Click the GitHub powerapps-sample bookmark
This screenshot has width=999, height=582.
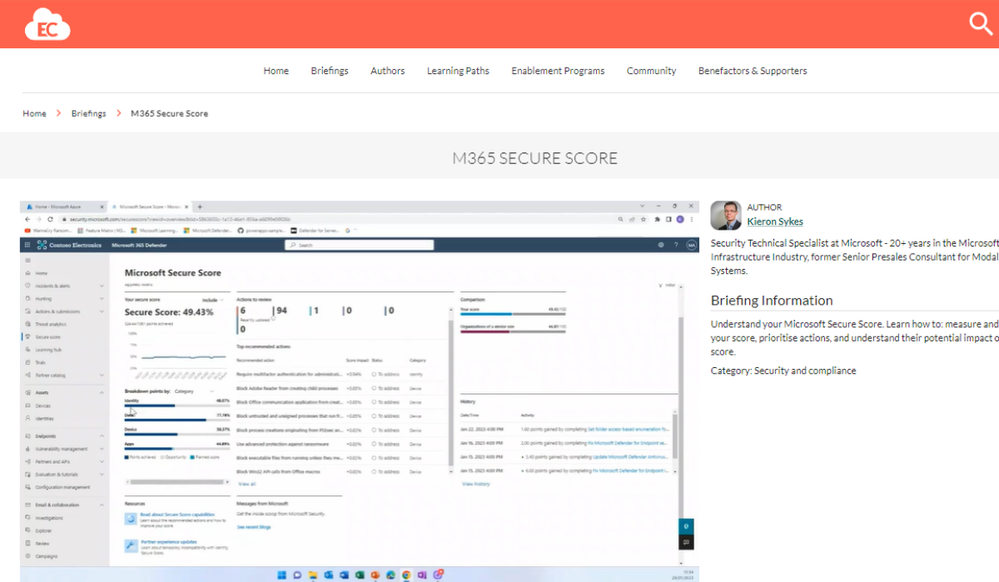point(261,231)
